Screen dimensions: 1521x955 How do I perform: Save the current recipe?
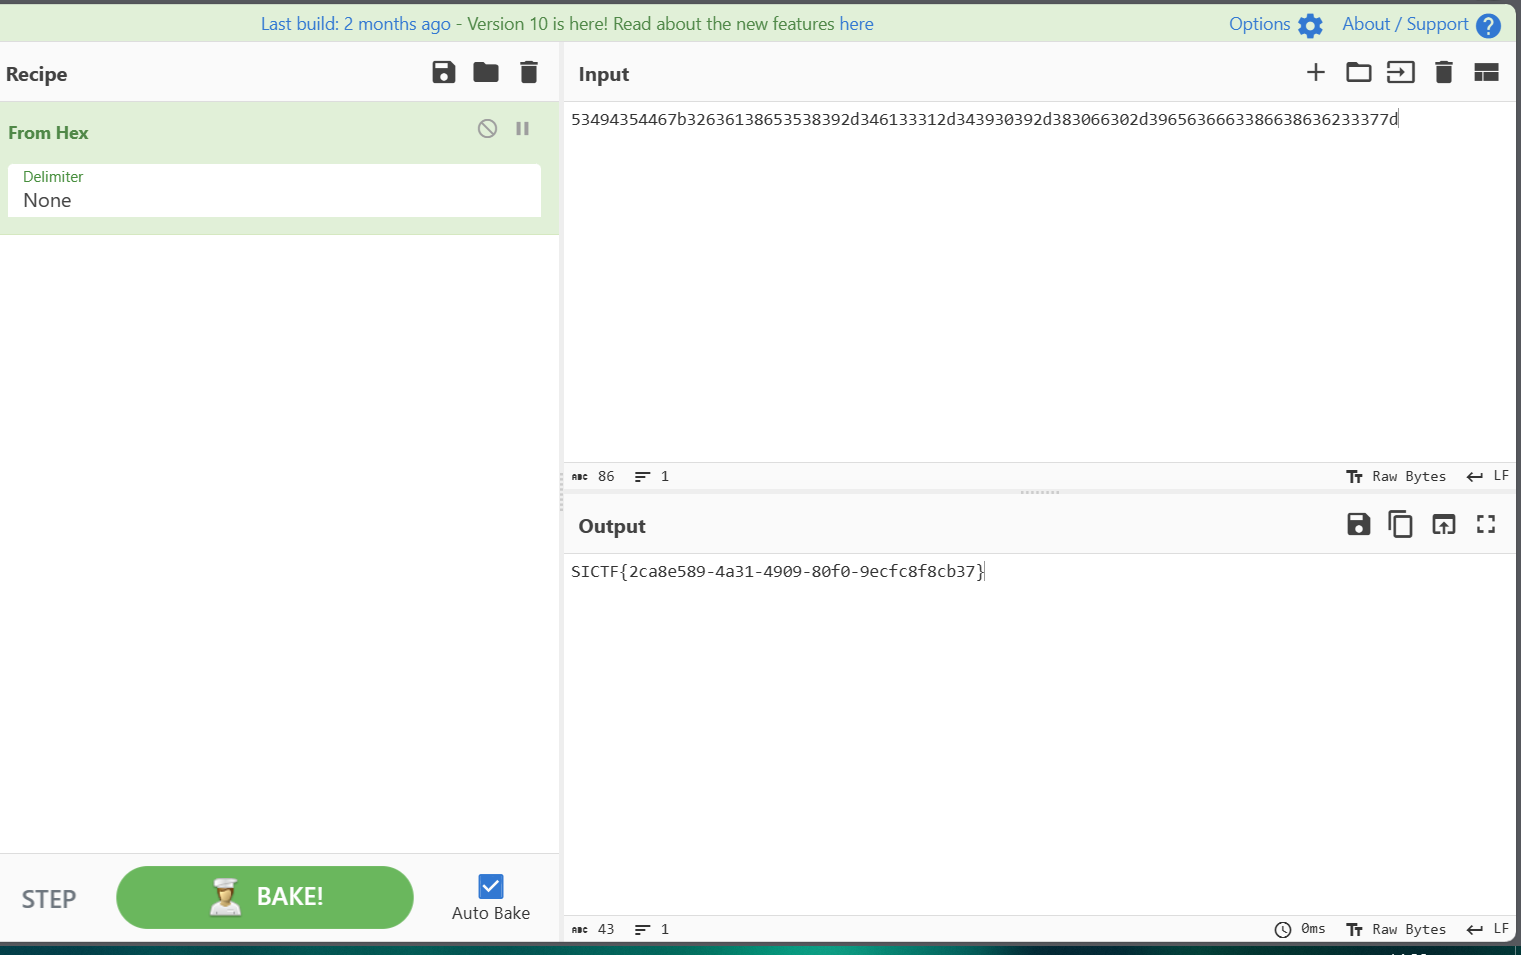click(443, 72)
